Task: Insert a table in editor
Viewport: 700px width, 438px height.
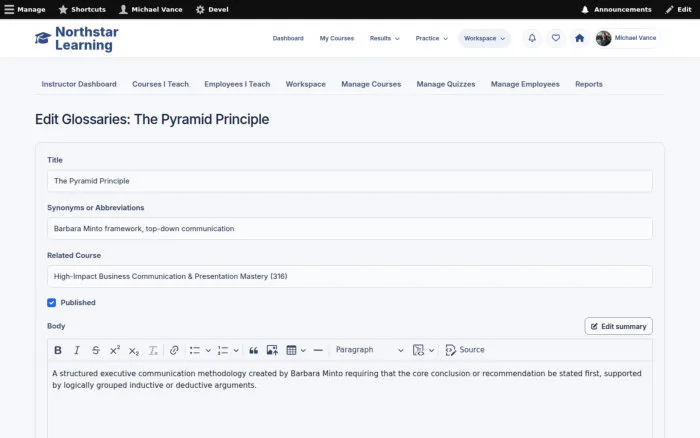Action: [x=292, y=350]
